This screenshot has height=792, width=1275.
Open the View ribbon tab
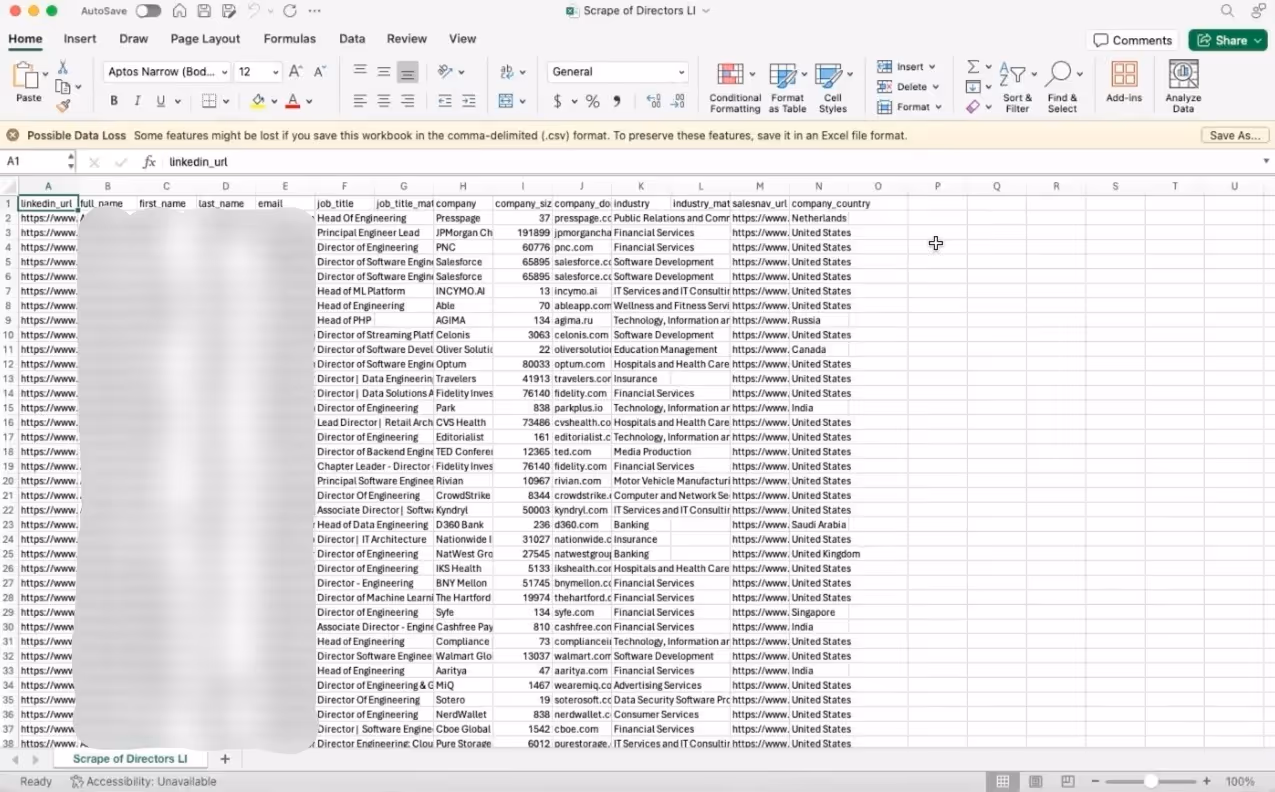462,39
